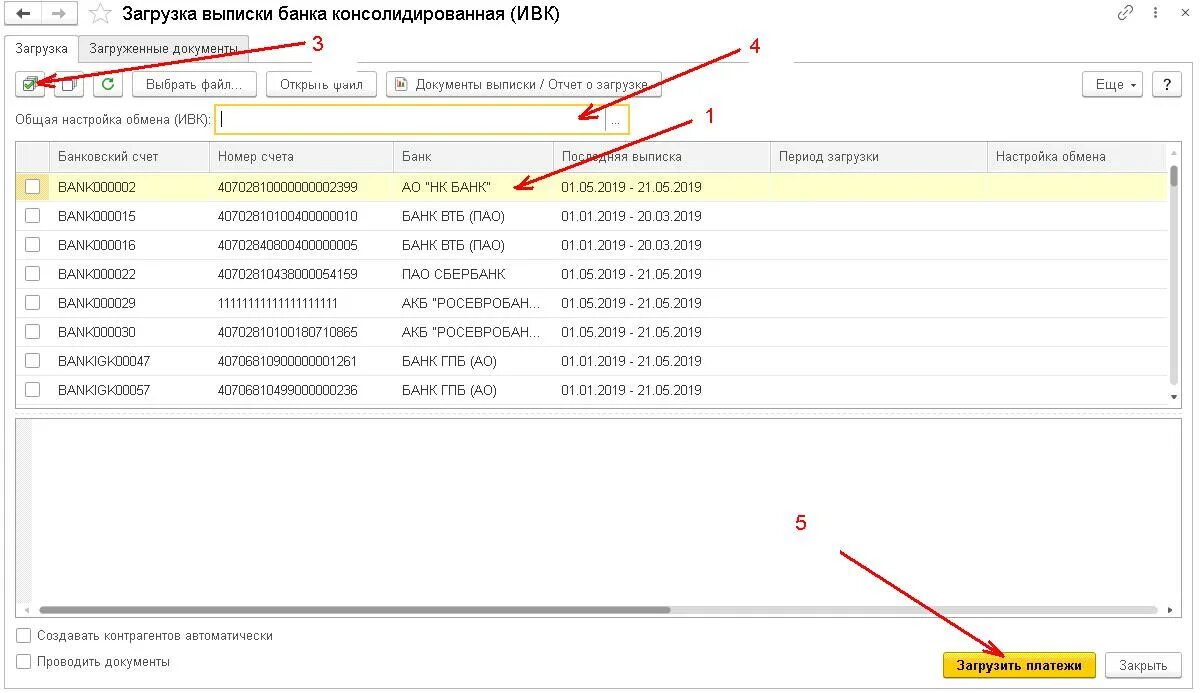Enable 'Создавать контрагентов автоматически' checkbox
1202x693 pixels.
point(23,636)
